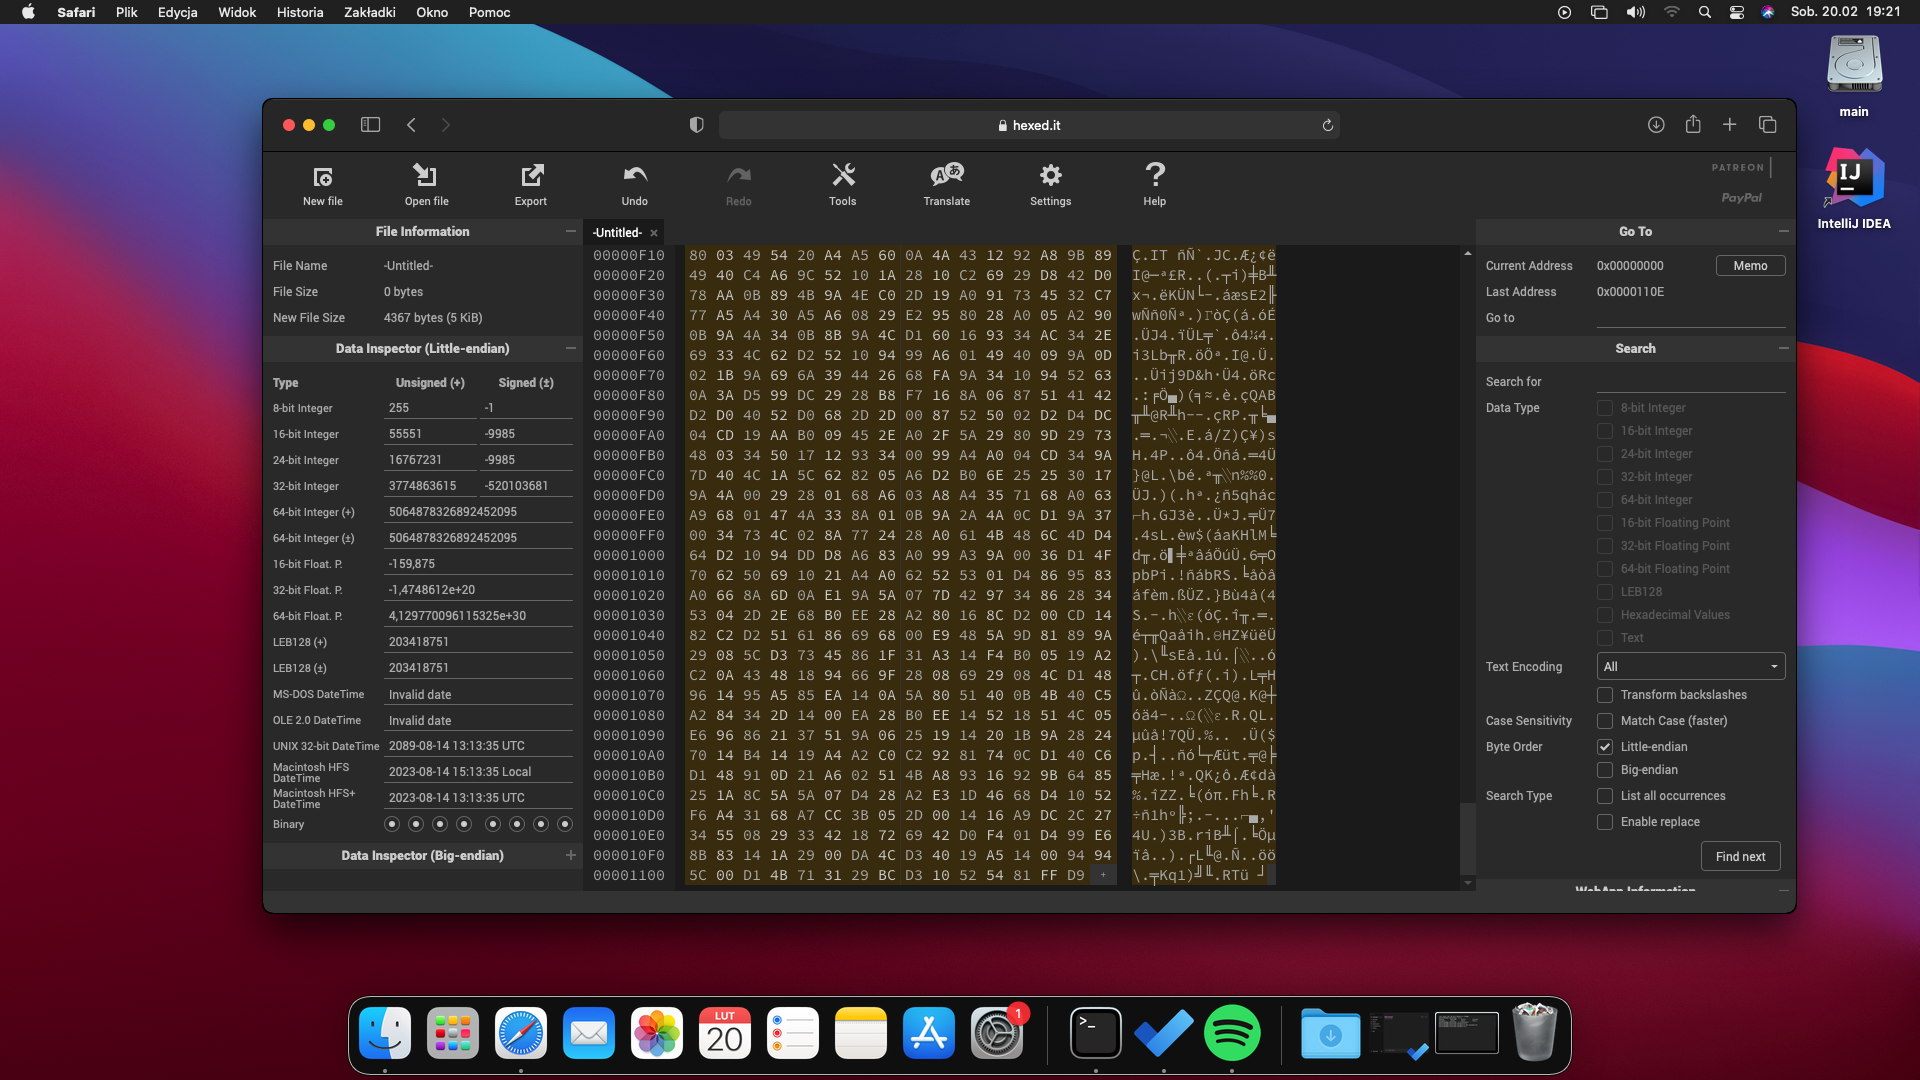Toggle List all occurrences checkbox
Image resolution: width=1920 pixels, height=1080 pixels.
pos(1605,795)
